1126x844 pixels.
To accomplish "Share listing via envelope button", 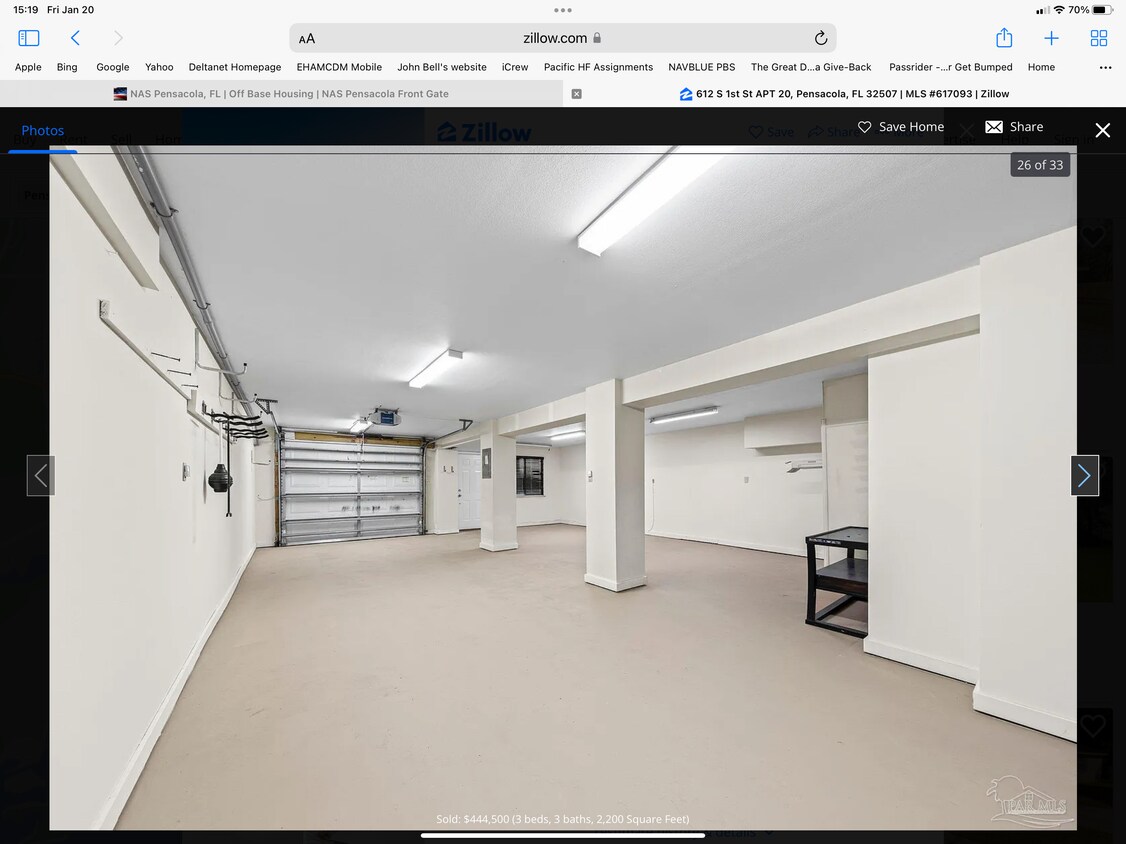I will (x=1014, y=127).
